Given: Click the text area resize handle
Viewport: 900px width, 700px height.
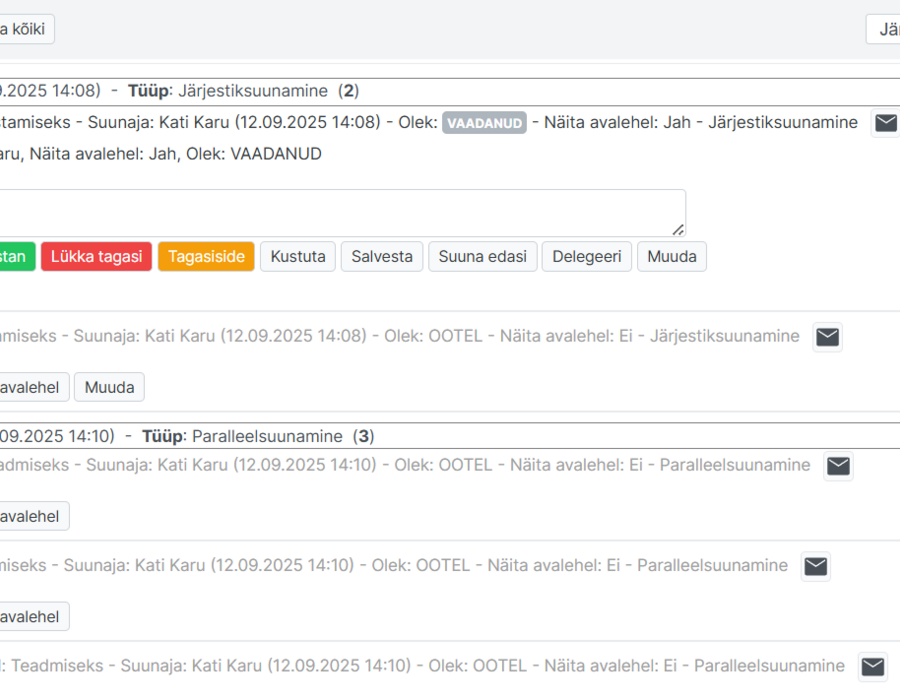Looking at the screenshot, I should (678, 230).
